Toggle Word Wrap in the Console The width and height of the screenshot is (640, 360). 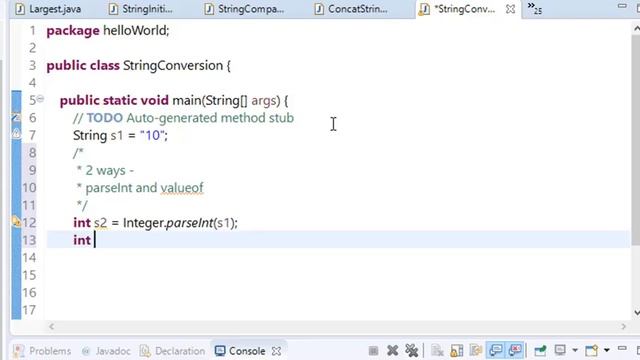point(476,351)
